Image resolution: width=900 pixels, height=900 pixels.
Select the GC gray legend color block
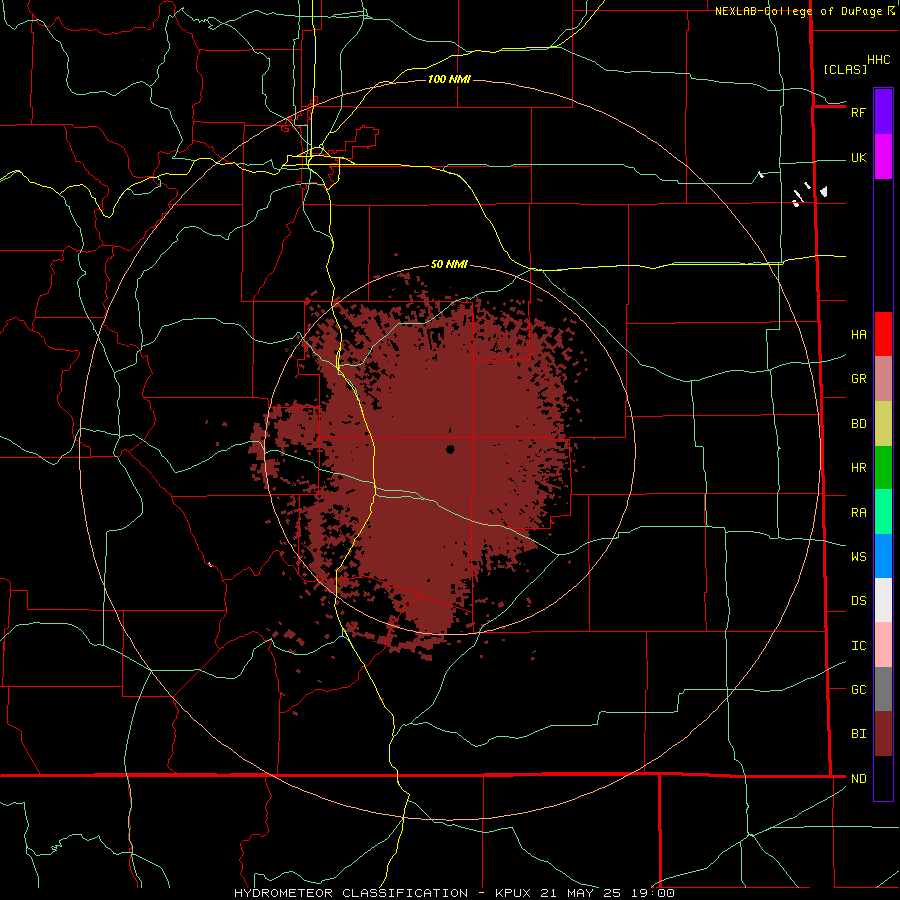tap(883, 689)
